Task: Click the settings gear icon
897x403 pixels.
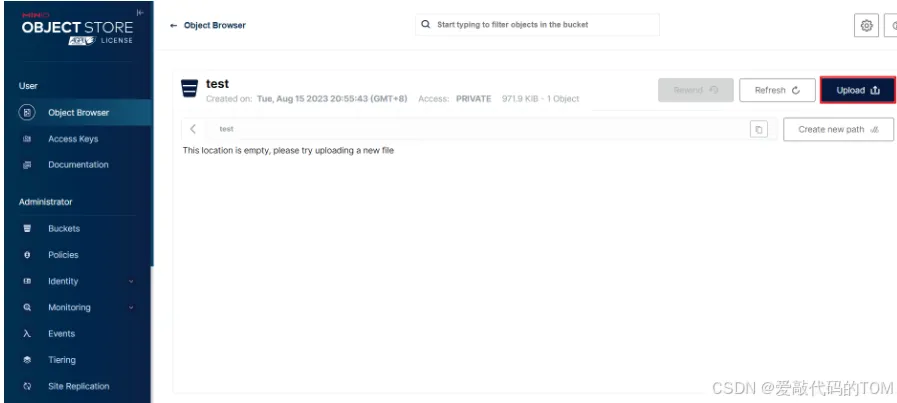Action: 866,26
